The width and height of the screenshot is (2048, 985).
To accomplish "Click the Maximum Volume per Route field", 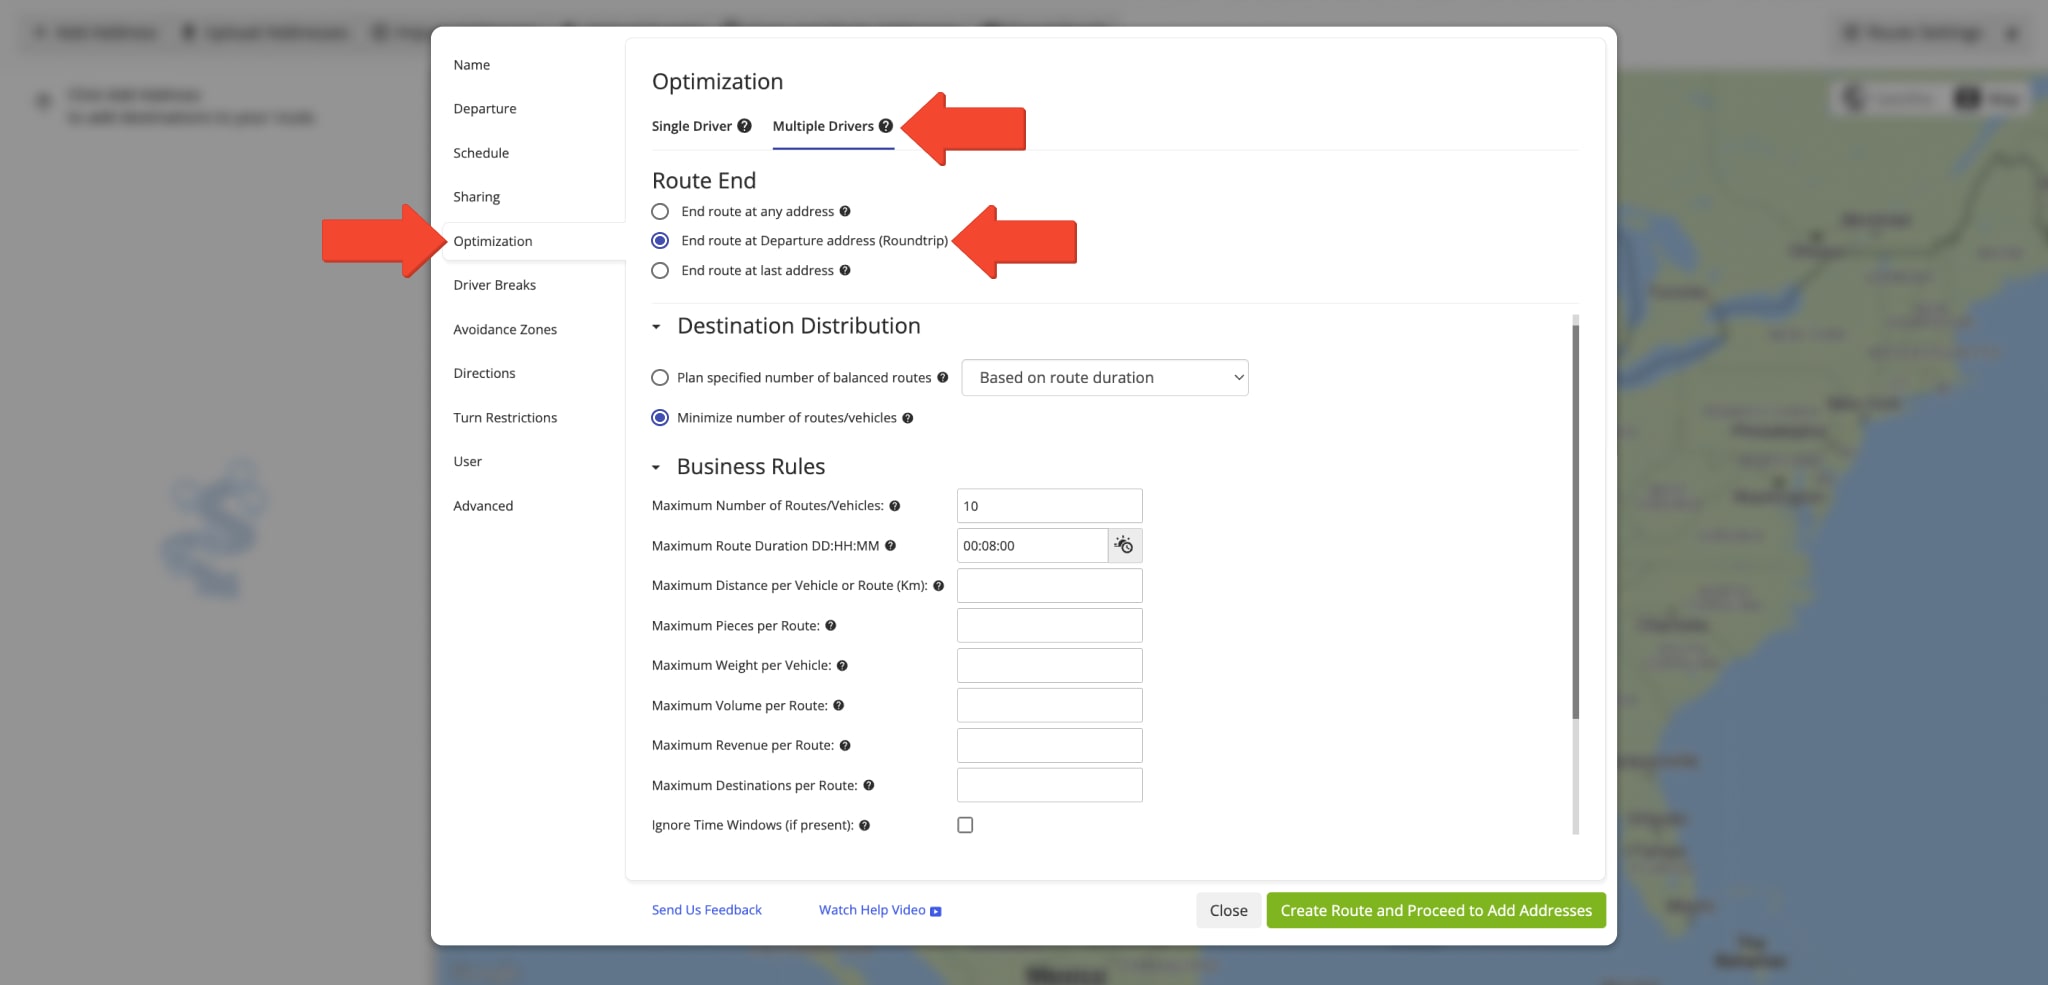I will click(1050, 706).
